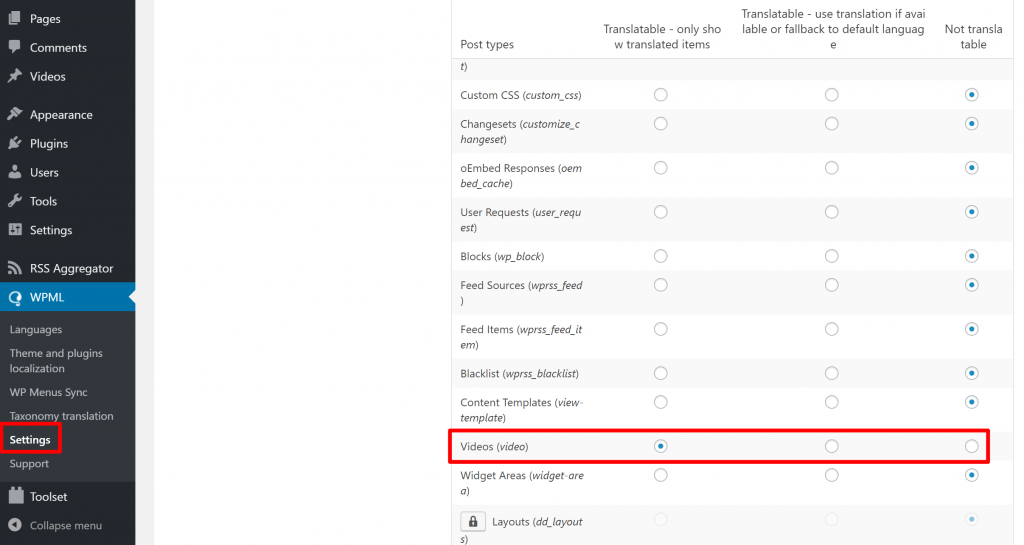Set Videos to Not translatable
Screen dimensions: 1024x545
972,446
